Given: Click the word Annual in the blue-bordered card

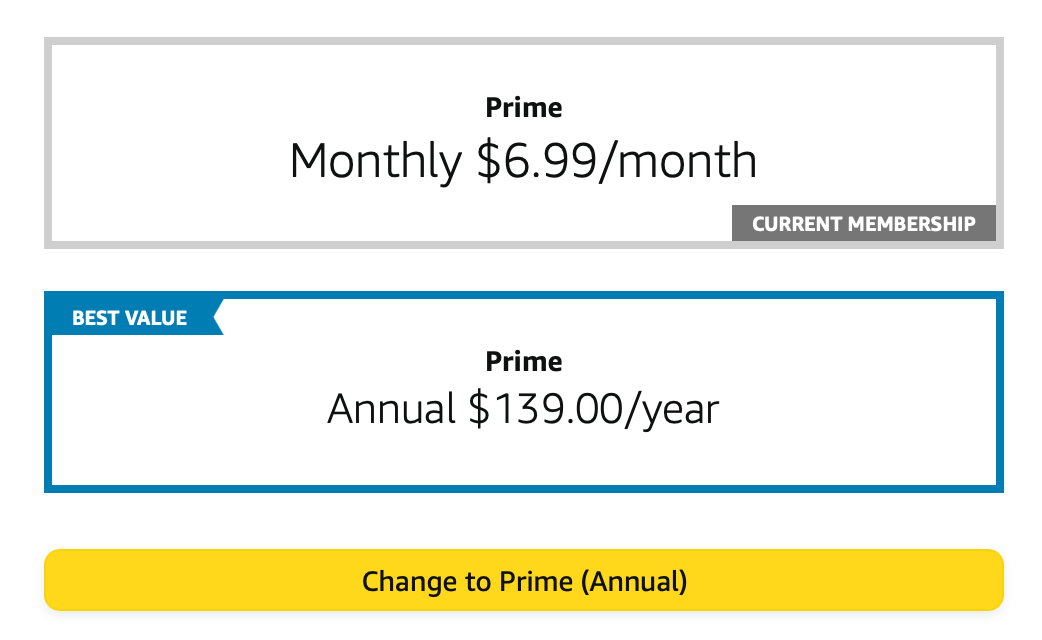Looking at the screenshot, I should [x=391, y=409].
